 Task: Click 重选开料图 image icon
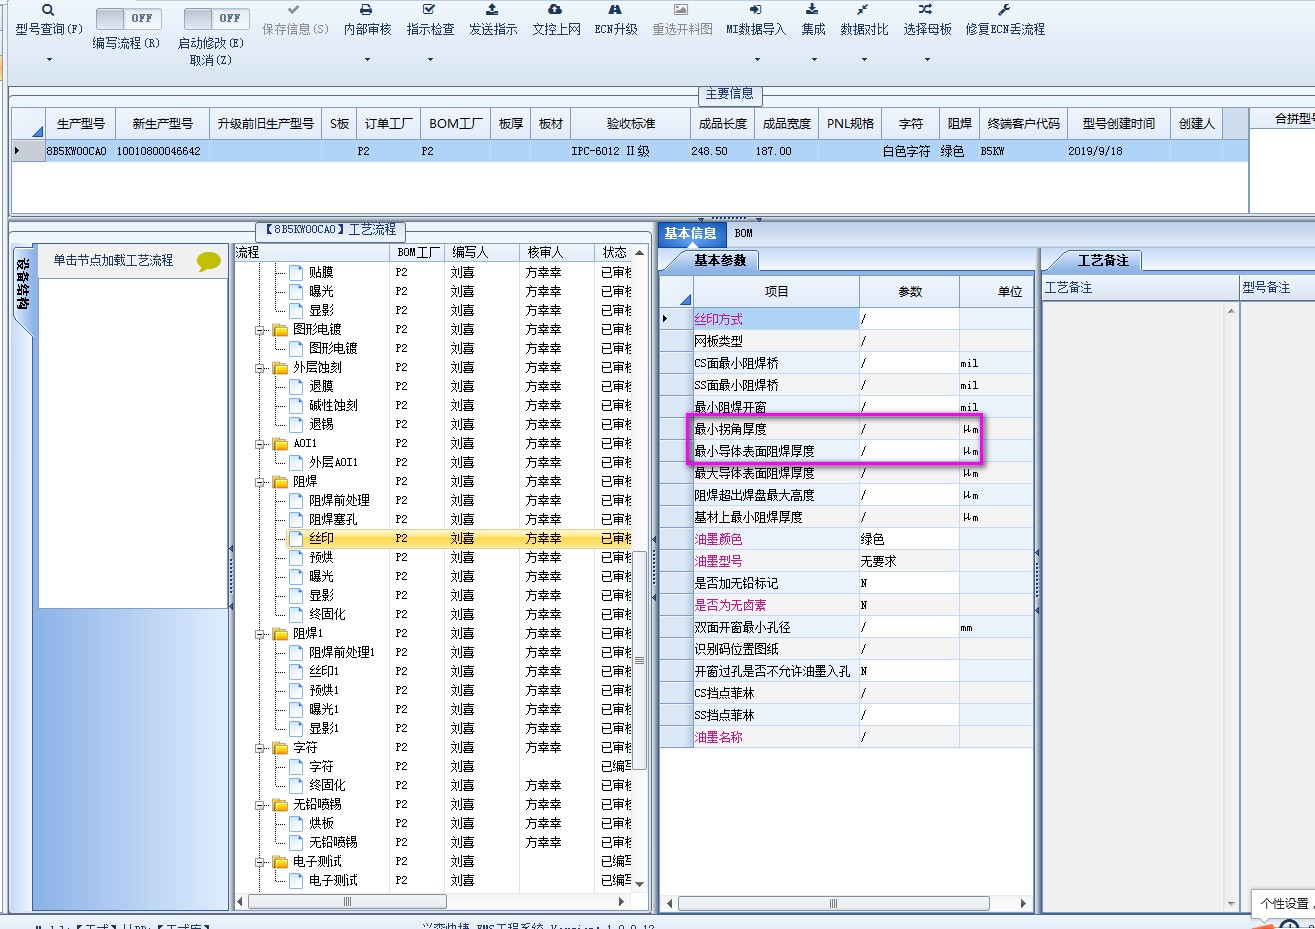point(681,10)
